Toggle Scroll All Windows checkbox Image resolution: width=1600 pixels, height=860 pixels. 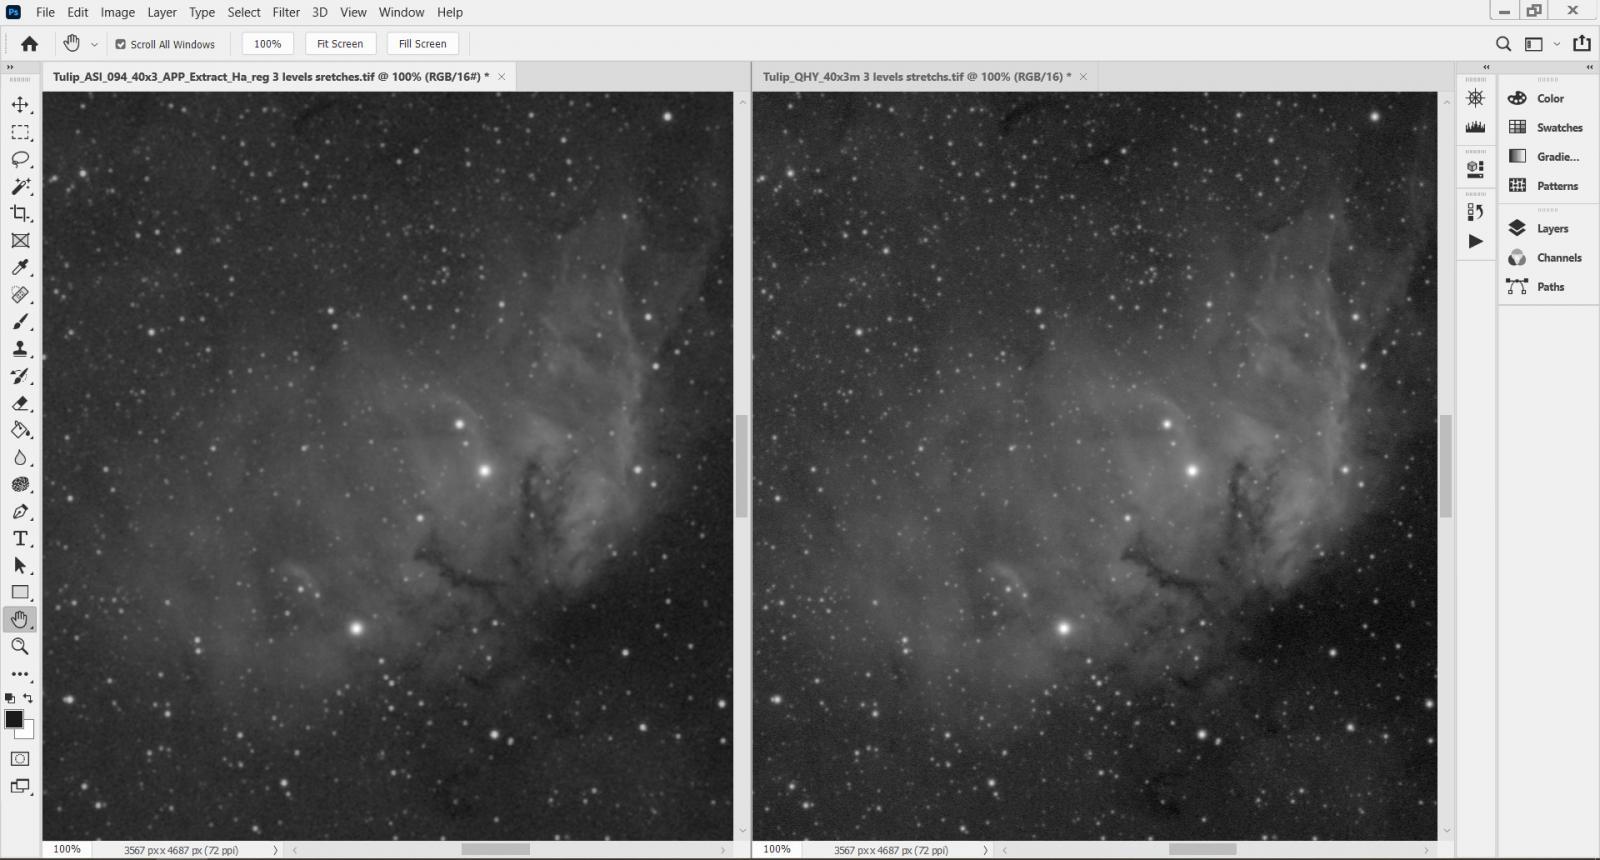121,44
